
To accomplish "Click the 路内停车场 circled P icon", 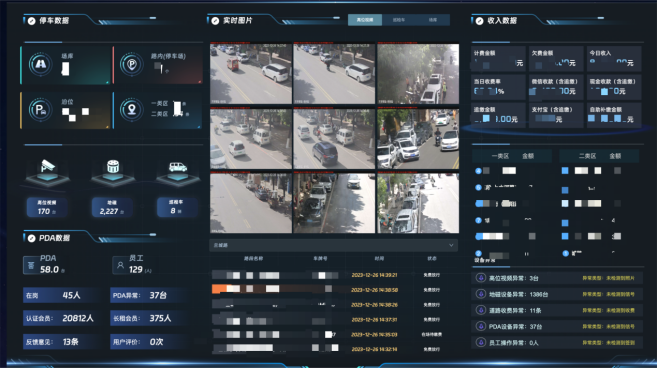I will pyautogui.click(x=132, y=65).
